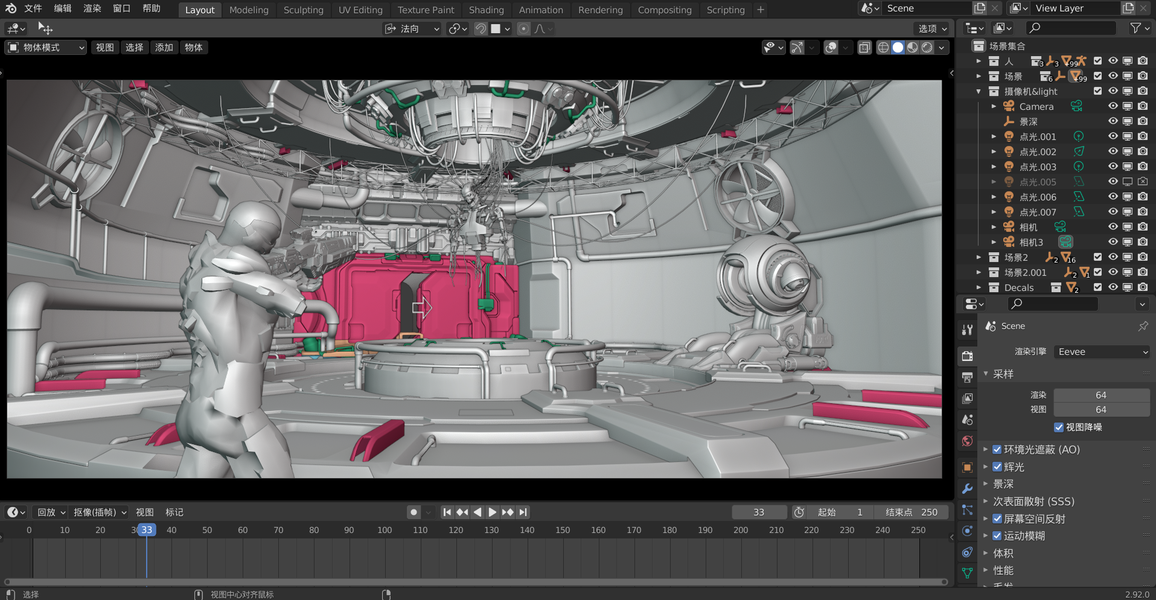1156x600 pixels.
Task: Hide Camera object with eye icon
Action: coord(1113,106)
